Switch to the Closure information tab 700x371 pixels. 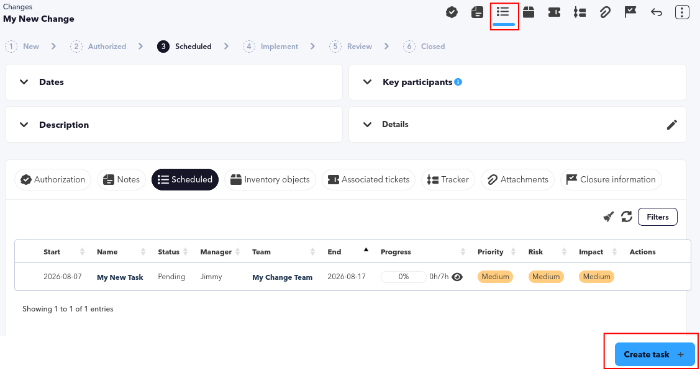pyautogui.click(x=611, y=179)
